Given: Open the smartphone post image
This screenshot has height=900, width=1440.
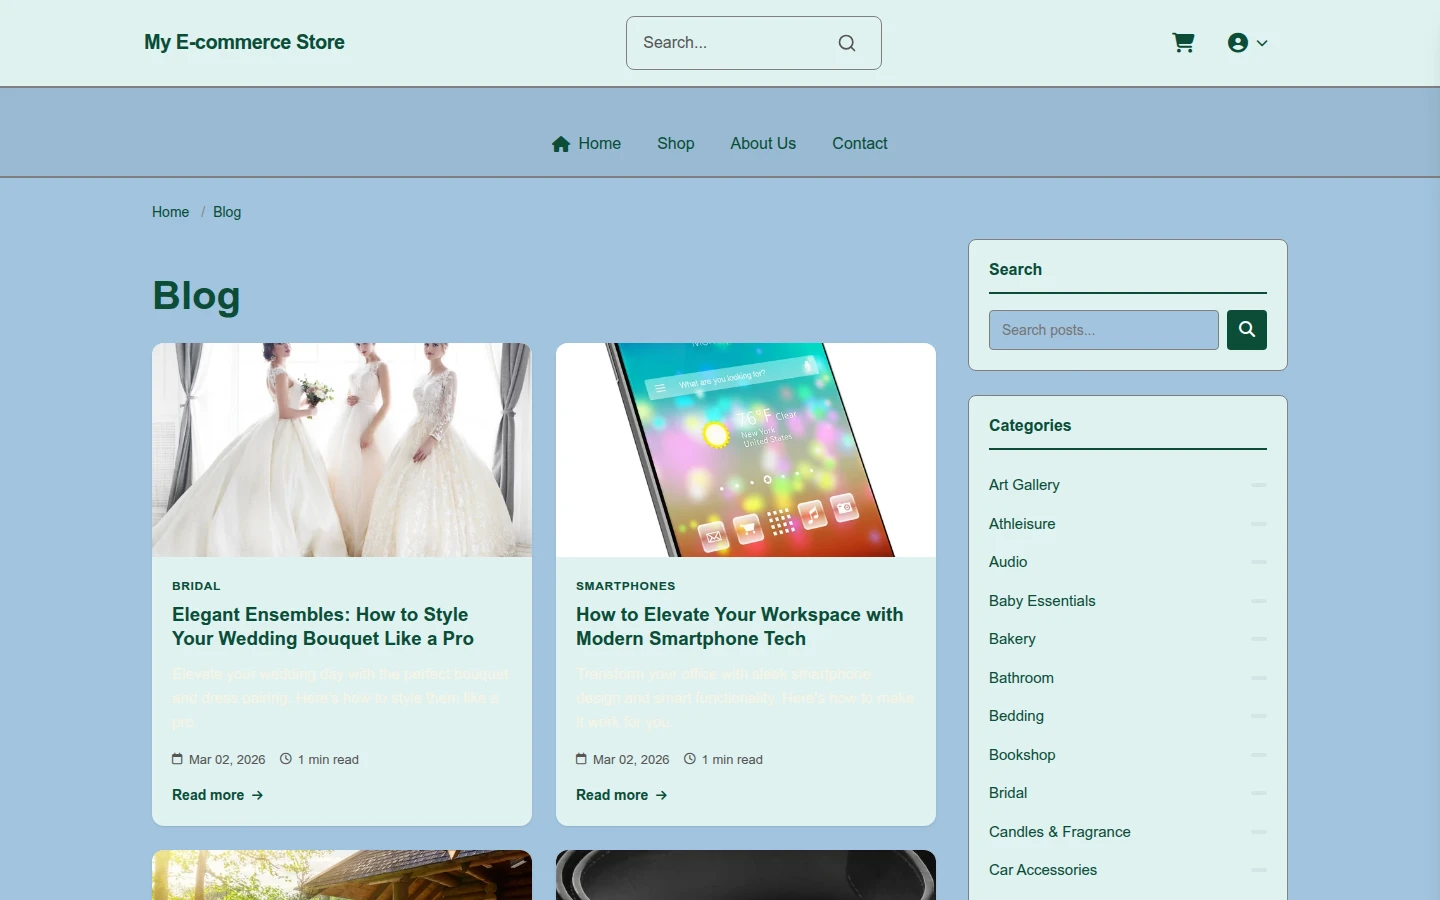Looking at the screenshot, I should (746, 450).
